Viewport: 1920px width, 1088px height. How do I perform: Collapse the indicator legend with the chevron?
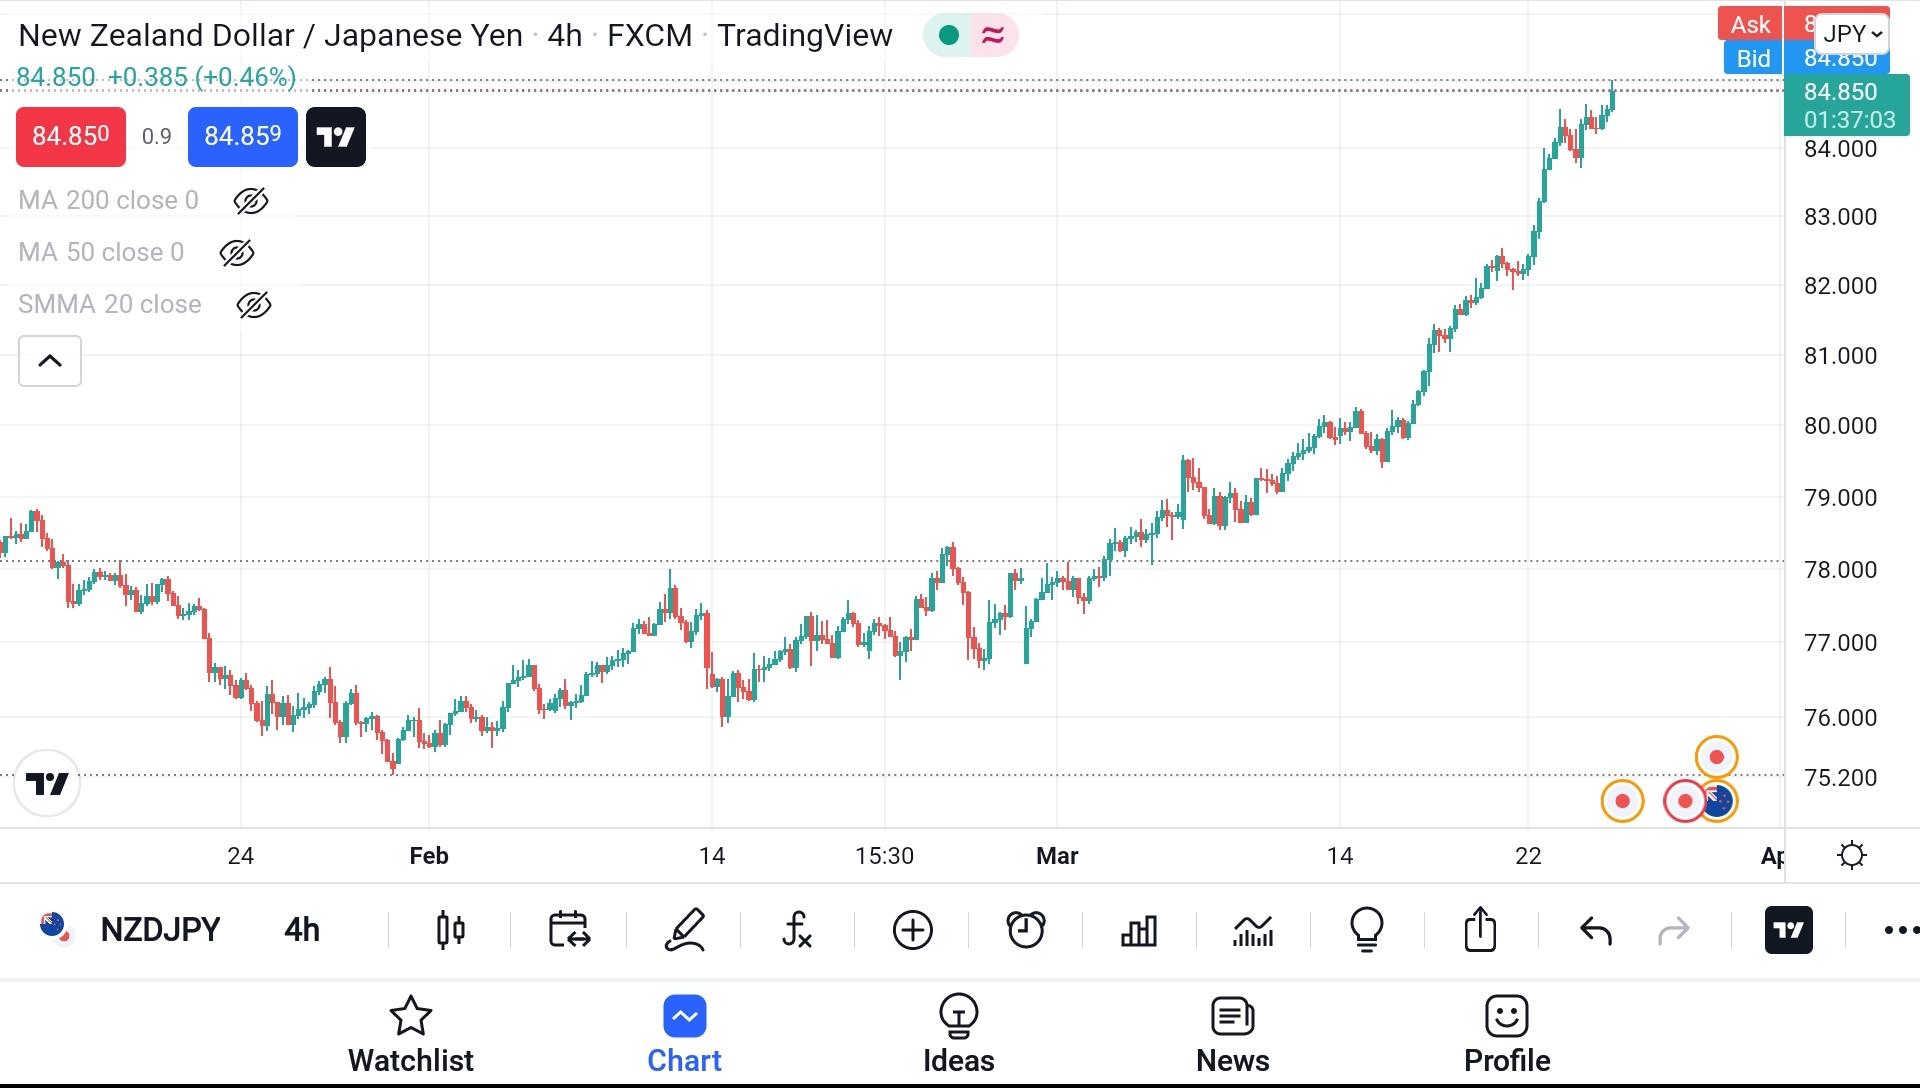(x=50, y=361)
